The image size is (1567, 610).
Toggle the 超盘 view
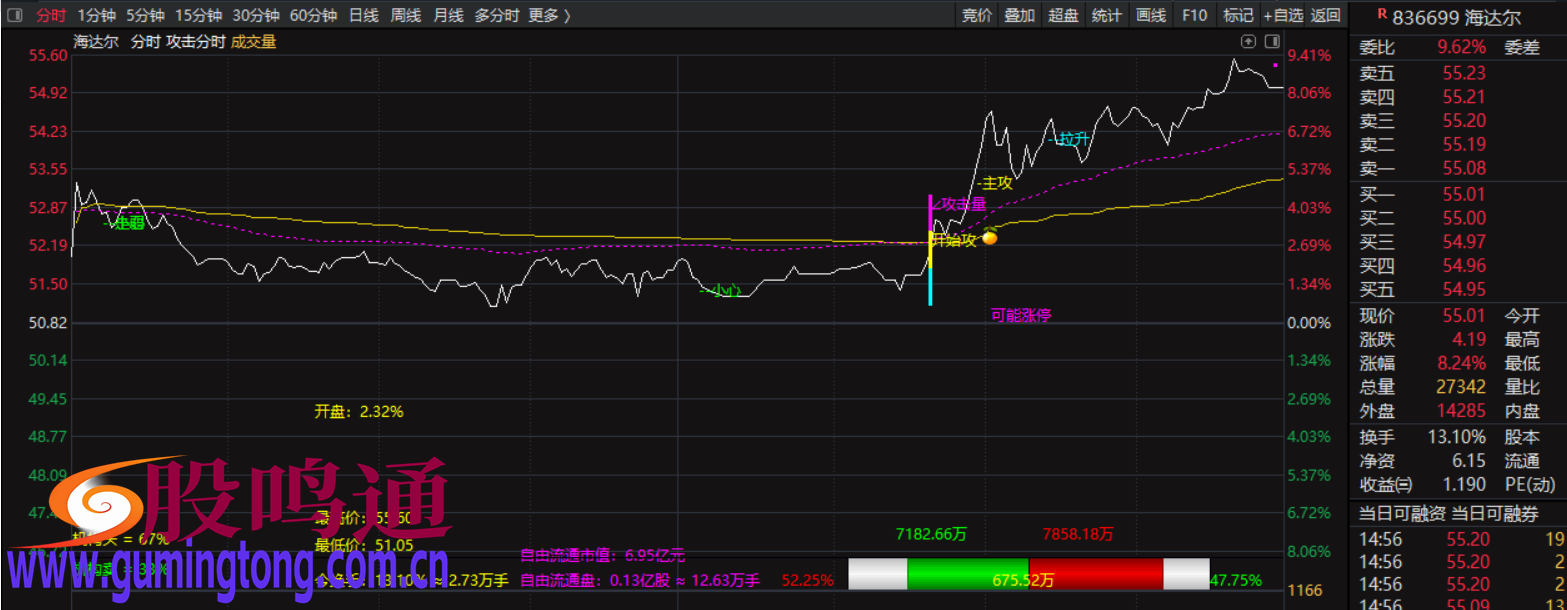pos(1063,15)
